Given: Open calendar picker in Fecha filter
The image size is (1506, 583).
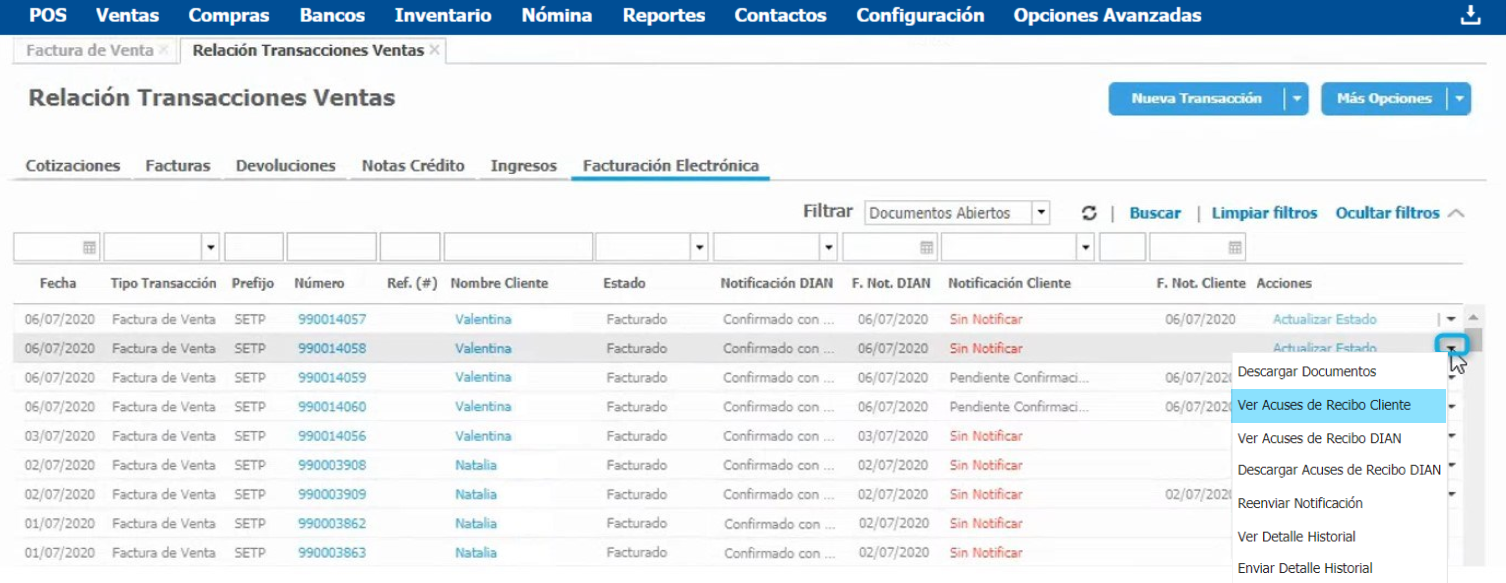Looking at the screenshot, I should [88, 247].
